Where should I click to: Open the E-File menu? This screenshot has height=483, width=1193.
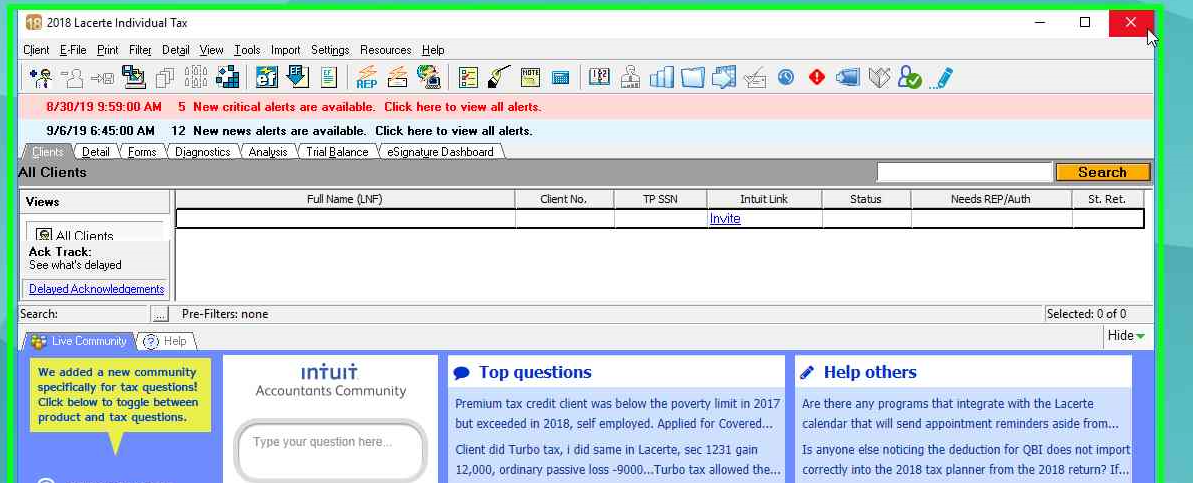click(73, 50)
